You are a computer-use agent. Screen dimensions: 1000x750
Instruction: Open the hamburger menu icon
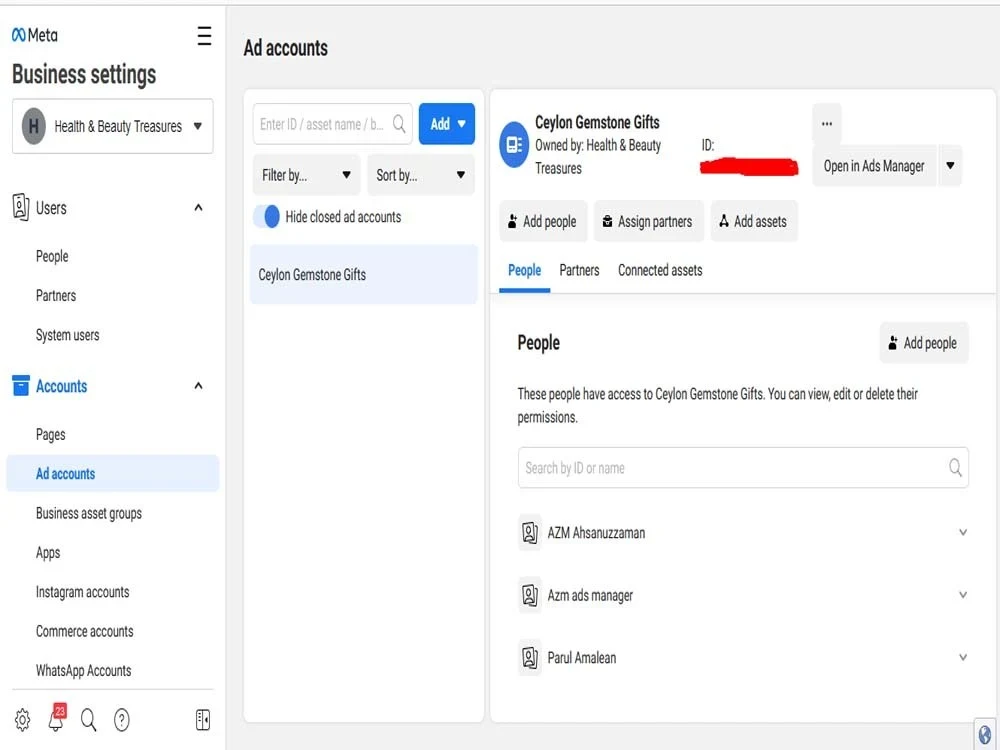(x=204, y=36)
